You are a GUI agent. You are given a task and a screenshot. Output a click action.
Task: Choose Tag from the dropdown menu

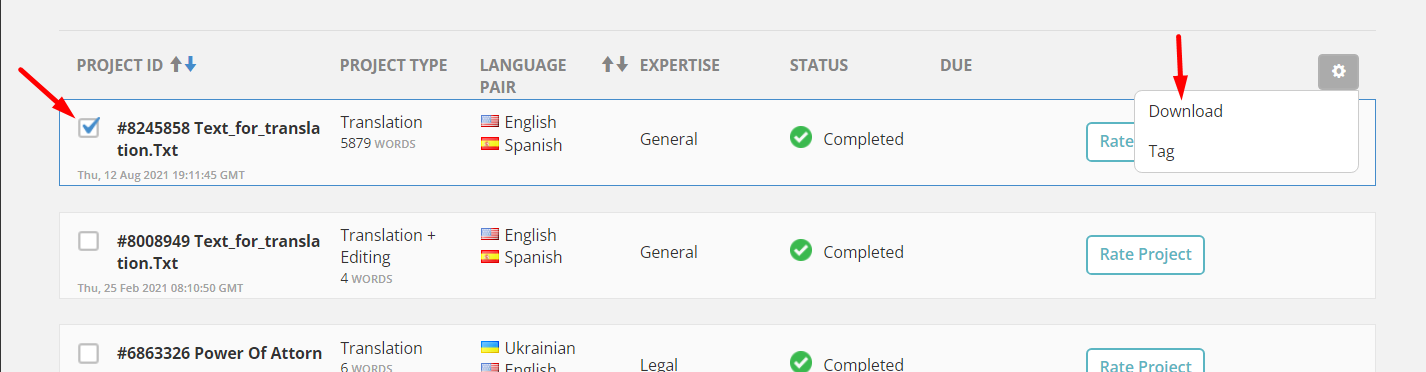tap(1246, 151)
